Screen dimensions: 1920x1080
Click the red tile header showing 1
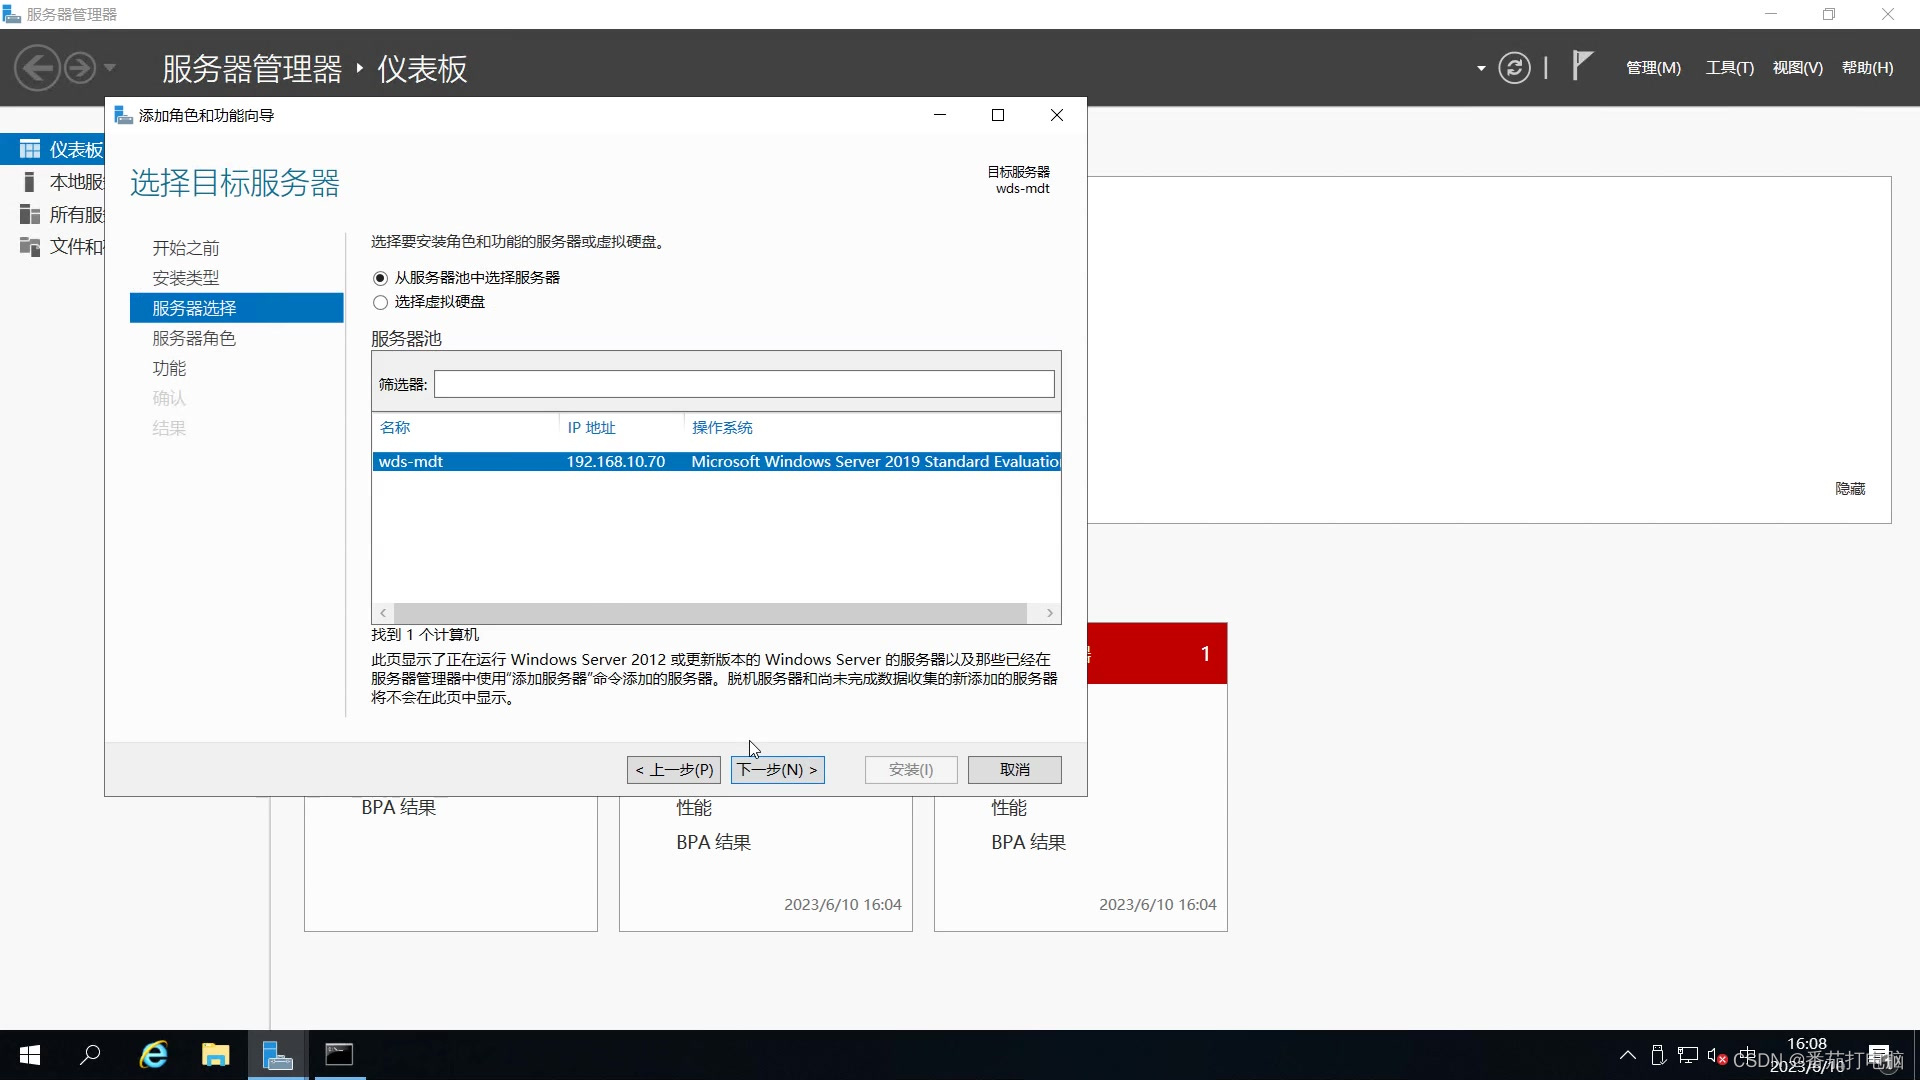[1157, 654]
